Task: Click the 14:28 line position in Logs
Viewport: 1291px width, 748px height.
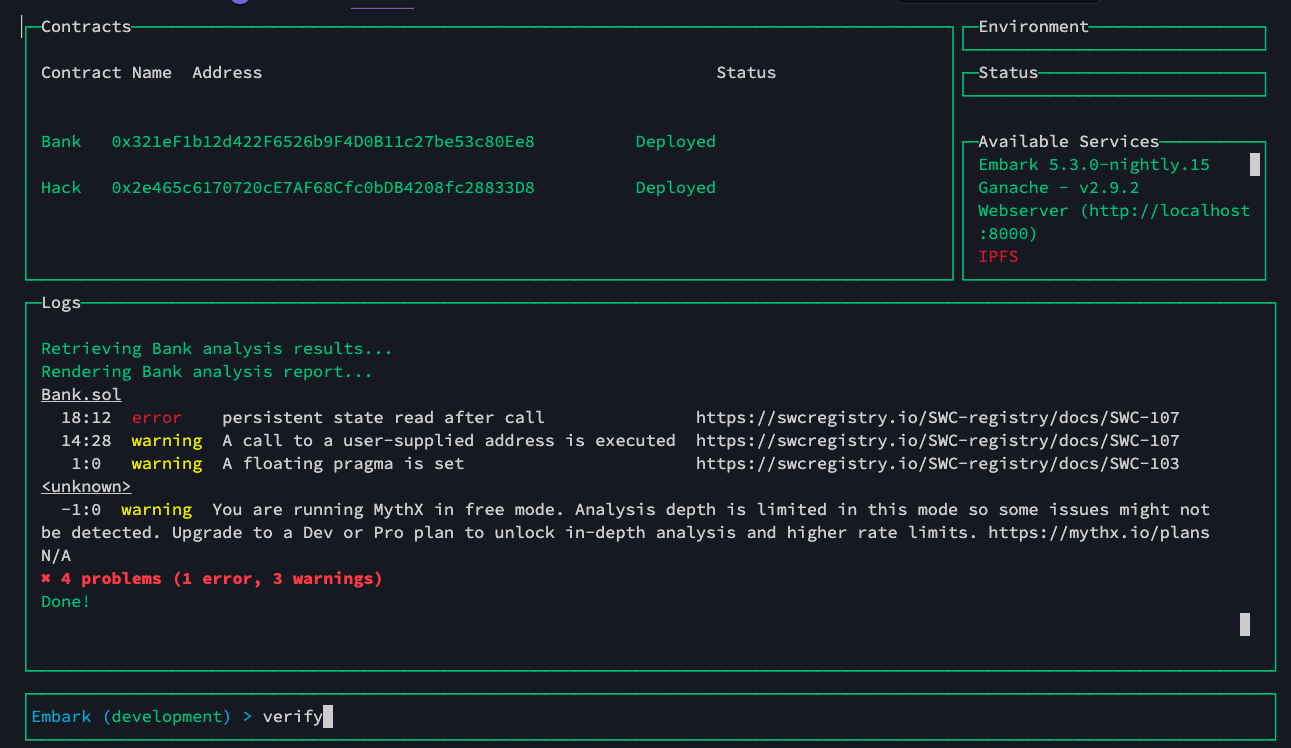Action: pyautogui.click(x=86, y=440)
